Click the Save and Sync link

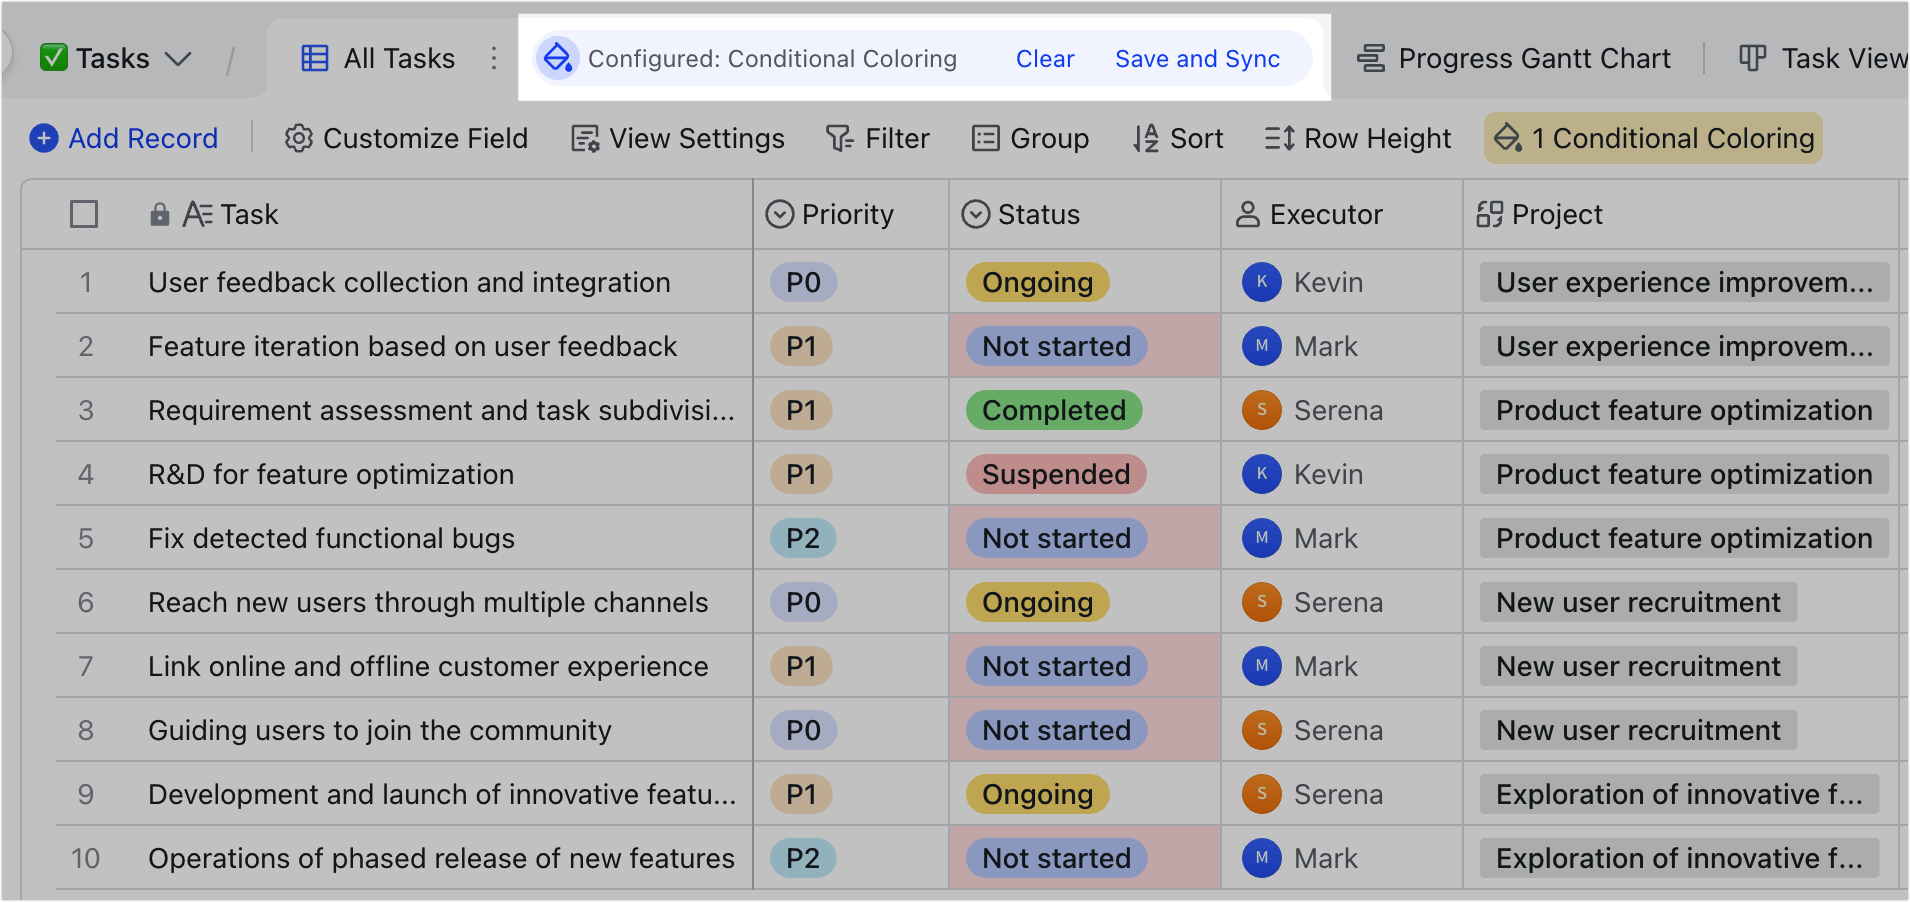point(1198,58)
